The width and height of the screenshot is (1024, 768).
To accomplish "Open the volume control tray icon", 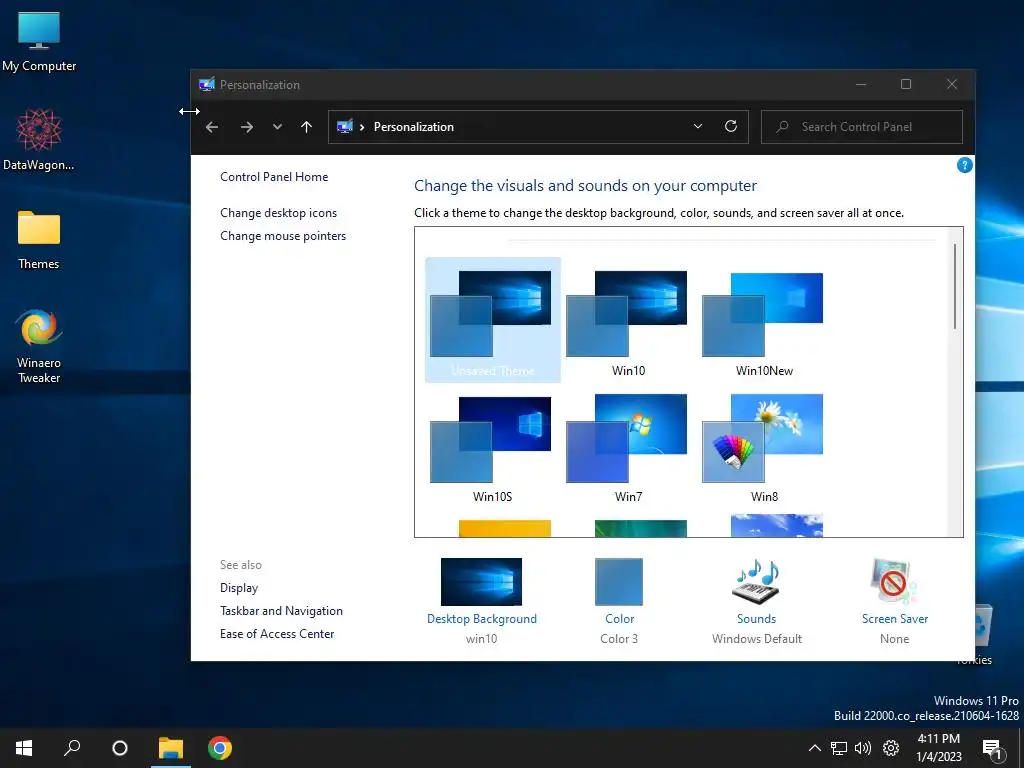I will coord(863,748).
